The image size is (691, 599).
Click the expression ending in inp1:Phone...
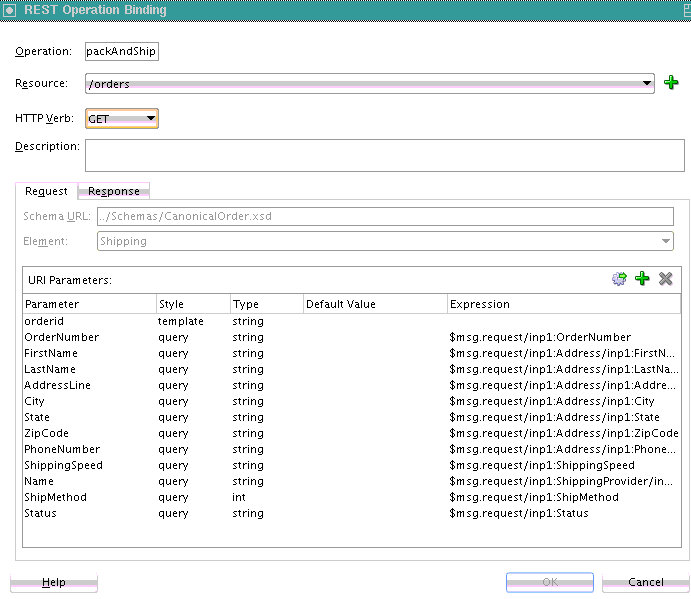pos(564,449)
